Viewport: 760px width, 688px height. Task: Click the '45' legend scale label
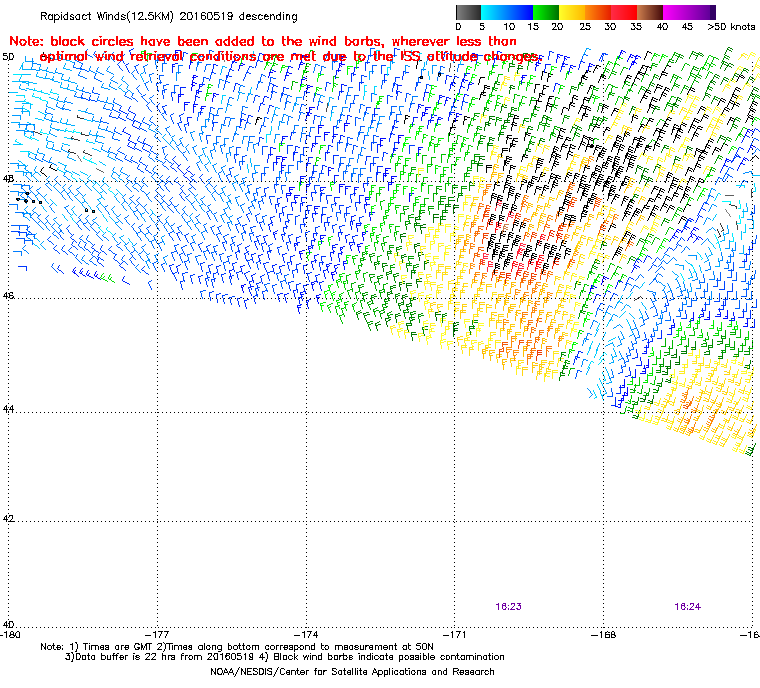pyautogui.click(x=687, y=27)
